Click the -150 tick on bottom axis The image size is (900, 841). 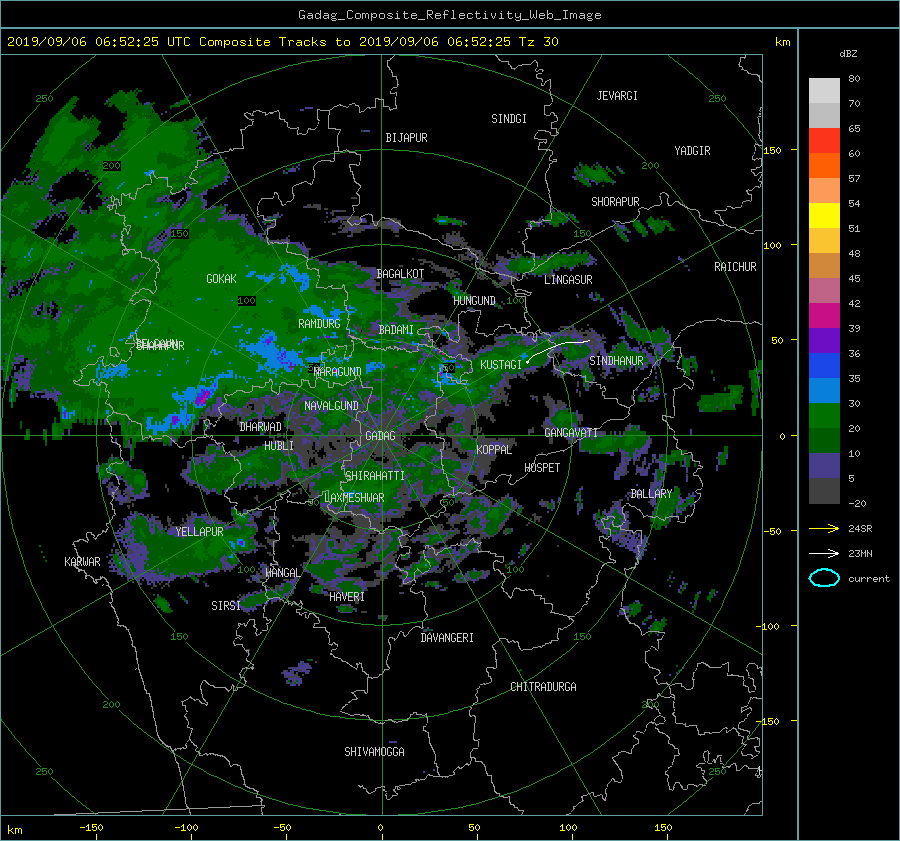coord(91,828)
